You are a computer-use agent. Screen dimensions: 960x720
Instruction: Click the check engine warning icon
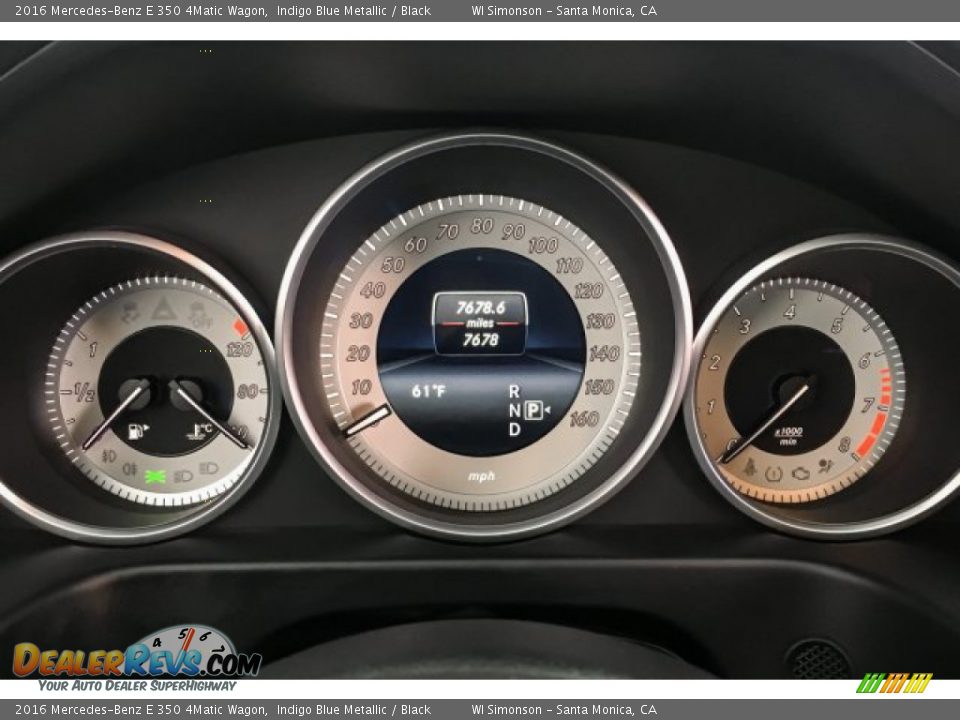pos(800,473)
